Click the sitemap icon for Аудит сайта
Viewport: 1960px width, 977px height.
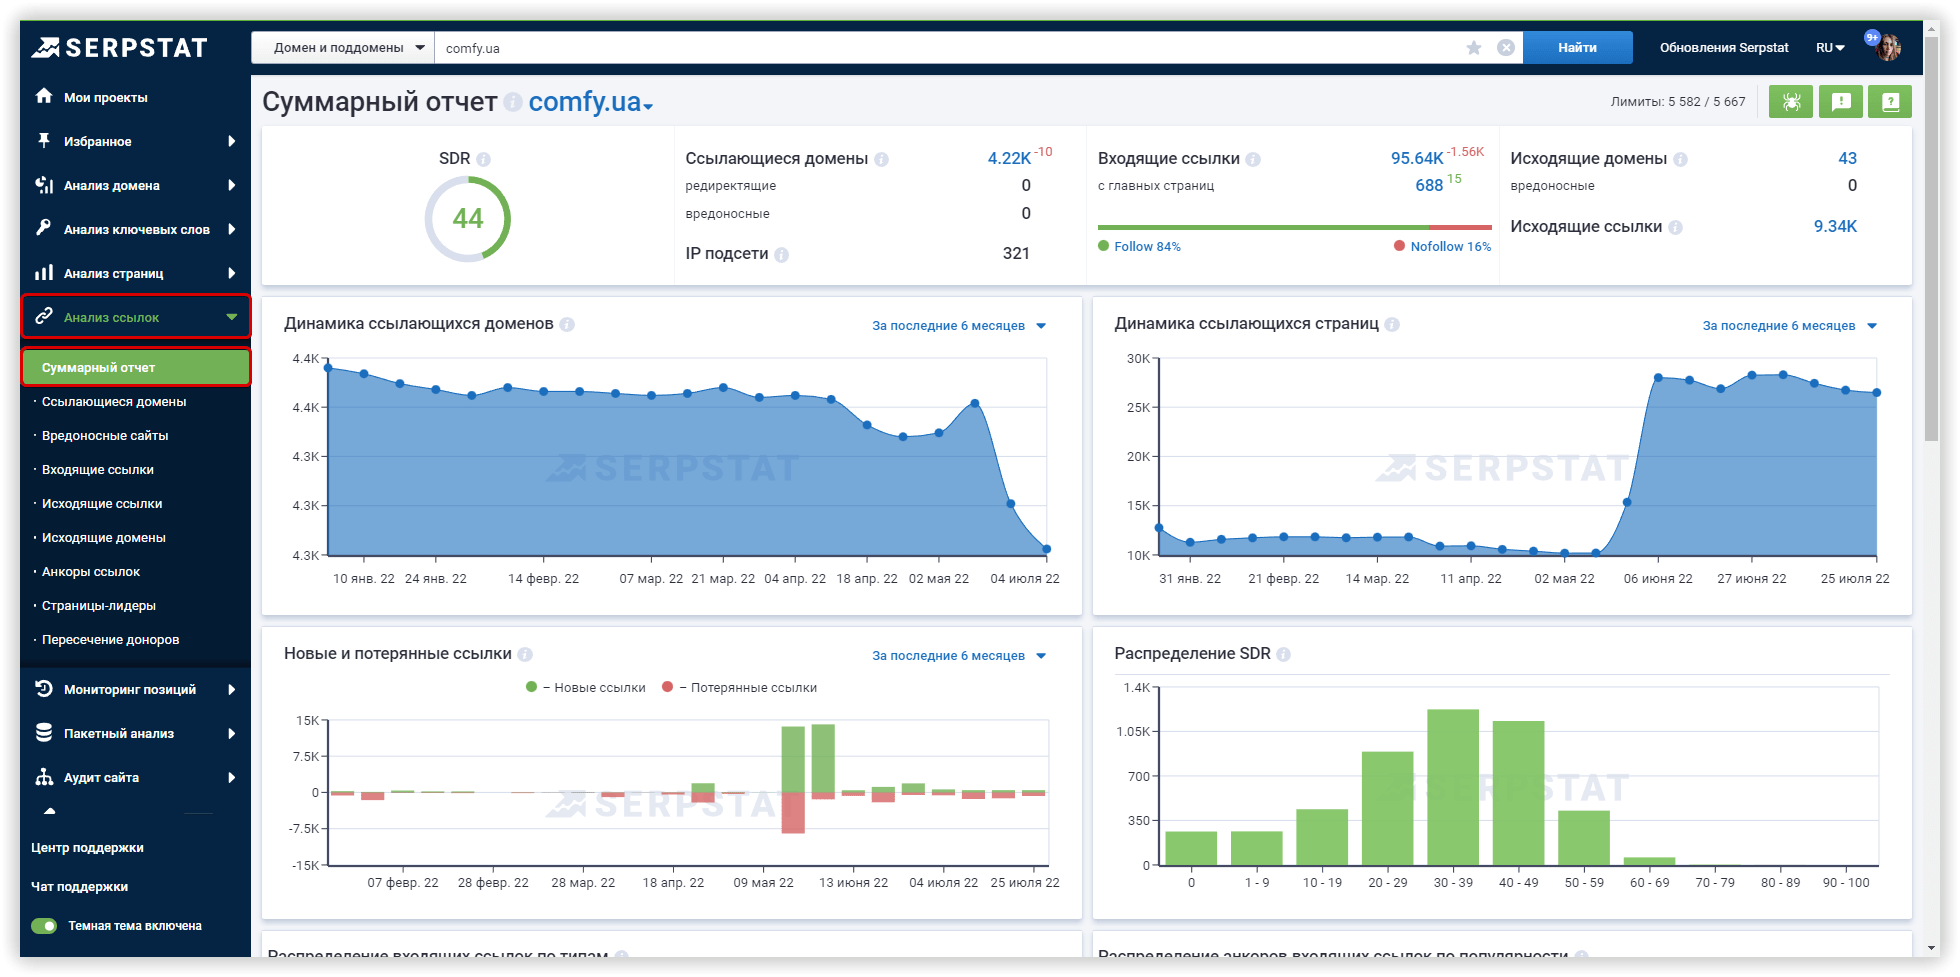[x=43, y=776]
